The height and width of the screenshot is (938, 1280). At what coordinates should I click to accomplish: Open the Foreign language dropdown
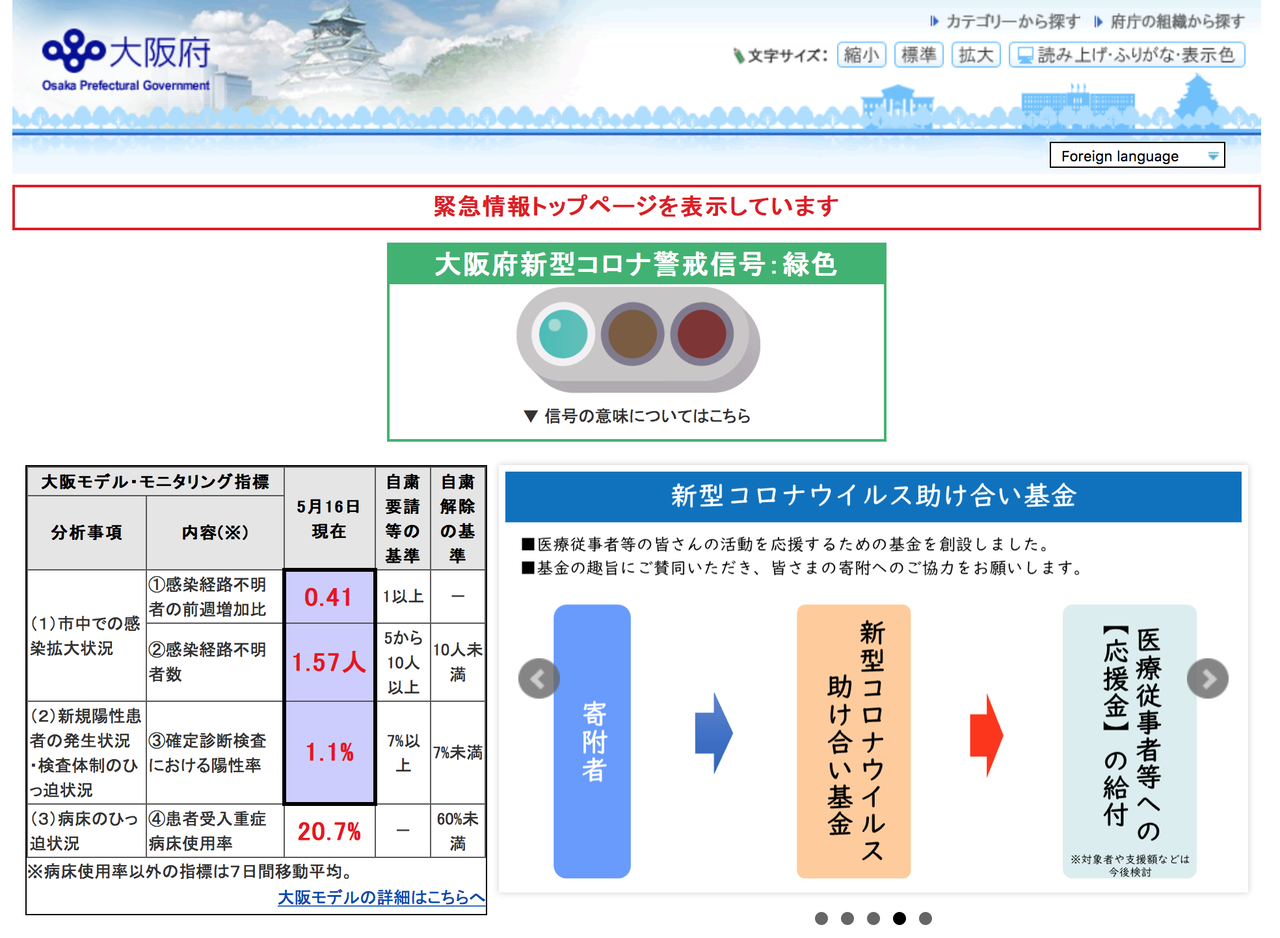1137,156
